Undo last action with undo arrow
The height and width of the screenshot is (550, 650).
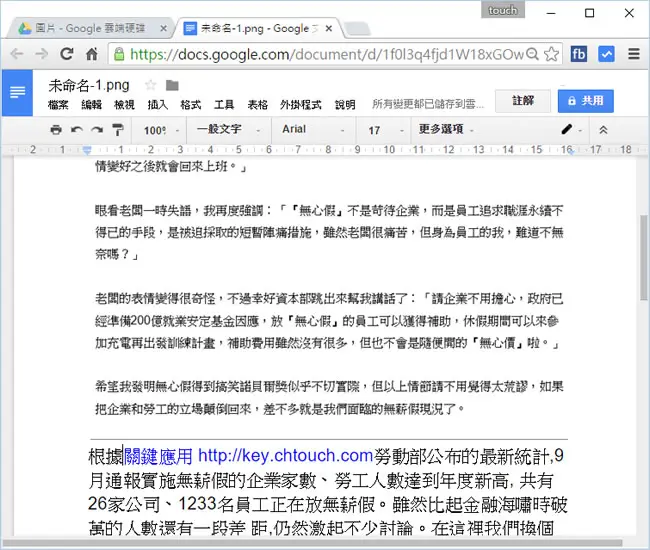coord(77,130)
